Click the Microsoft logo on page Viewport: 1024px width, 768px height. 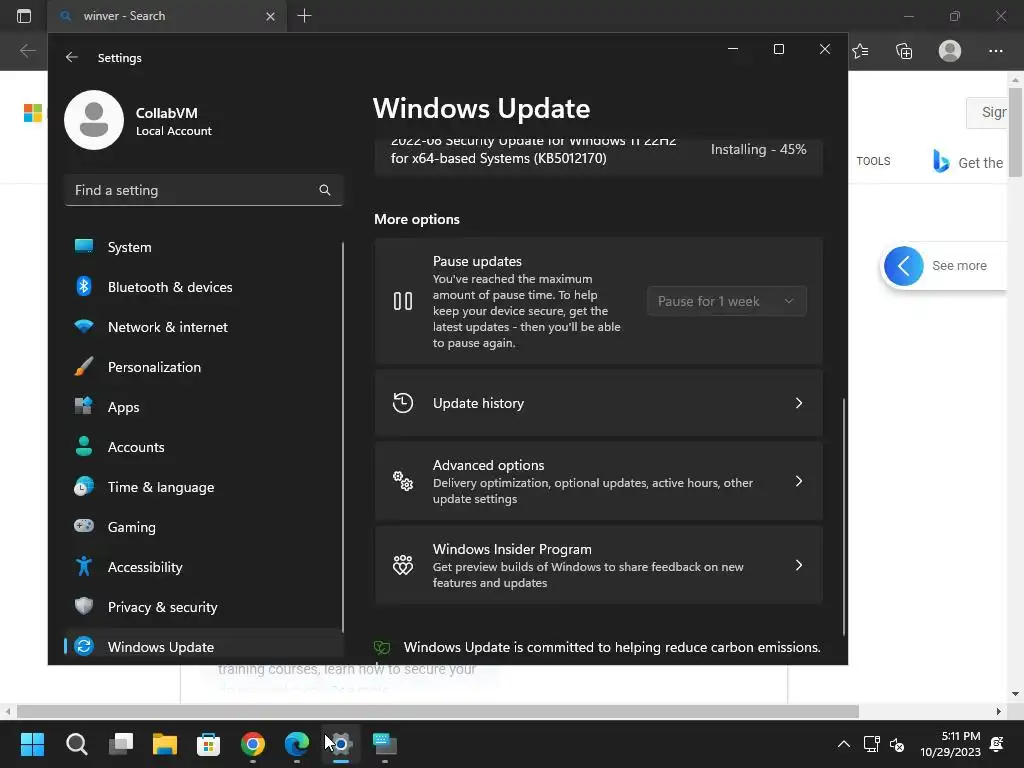pyautogui.click(x=33, y=112)
